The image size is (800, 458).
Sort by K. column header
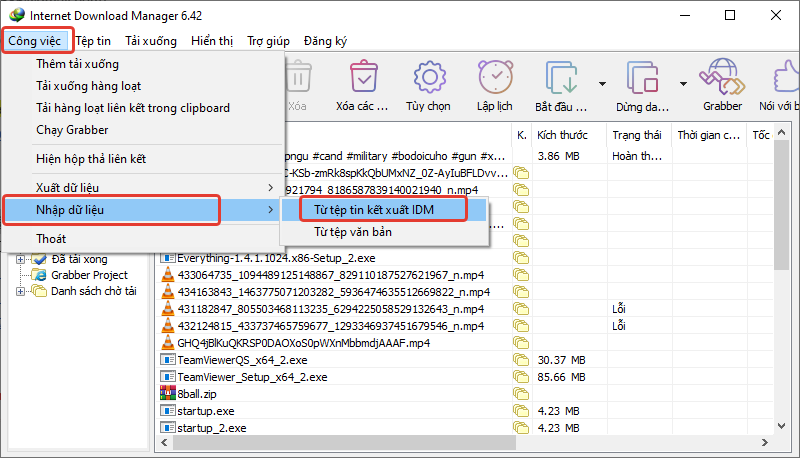(x=521, y=135)
